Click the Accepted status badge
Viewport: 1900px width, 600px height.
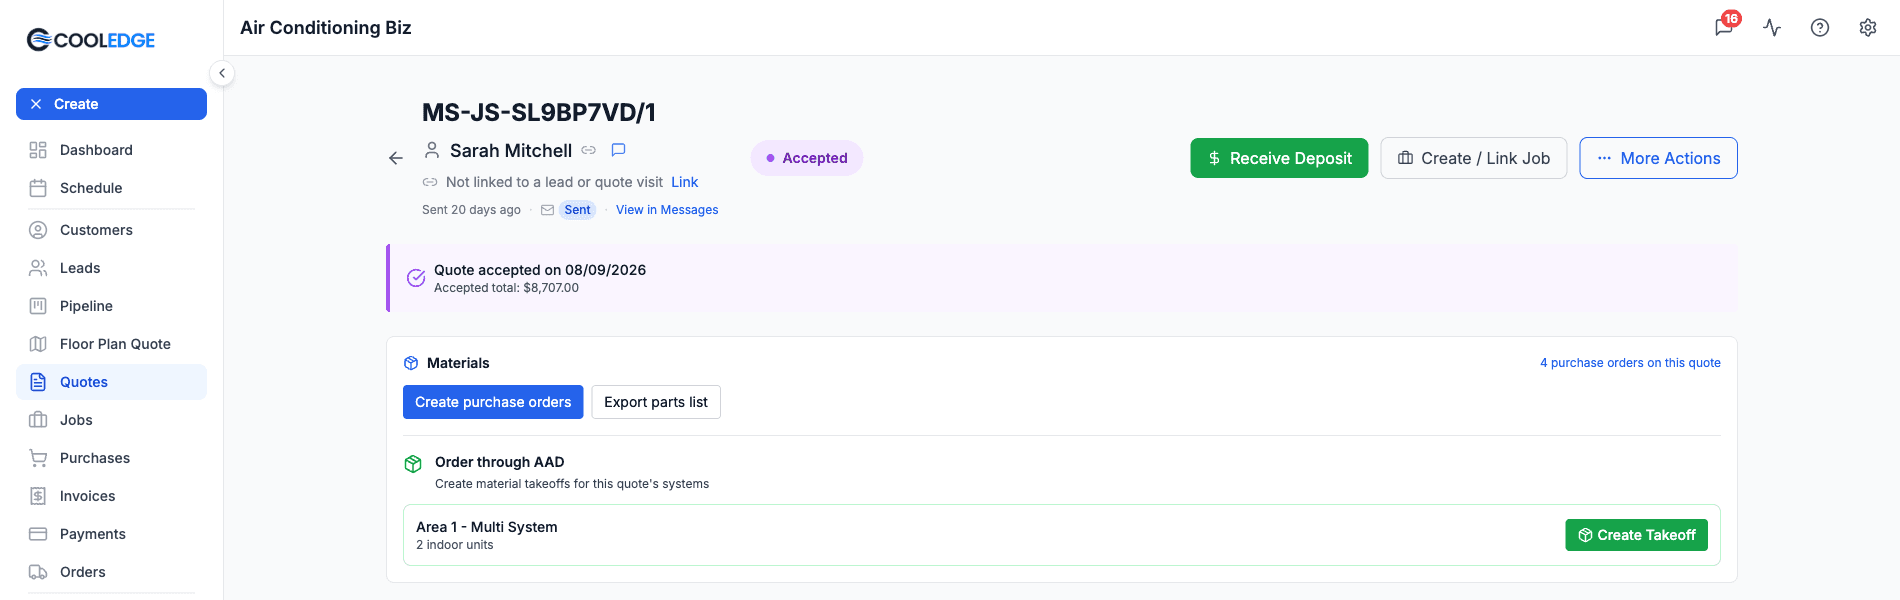[x=807, y=158]
